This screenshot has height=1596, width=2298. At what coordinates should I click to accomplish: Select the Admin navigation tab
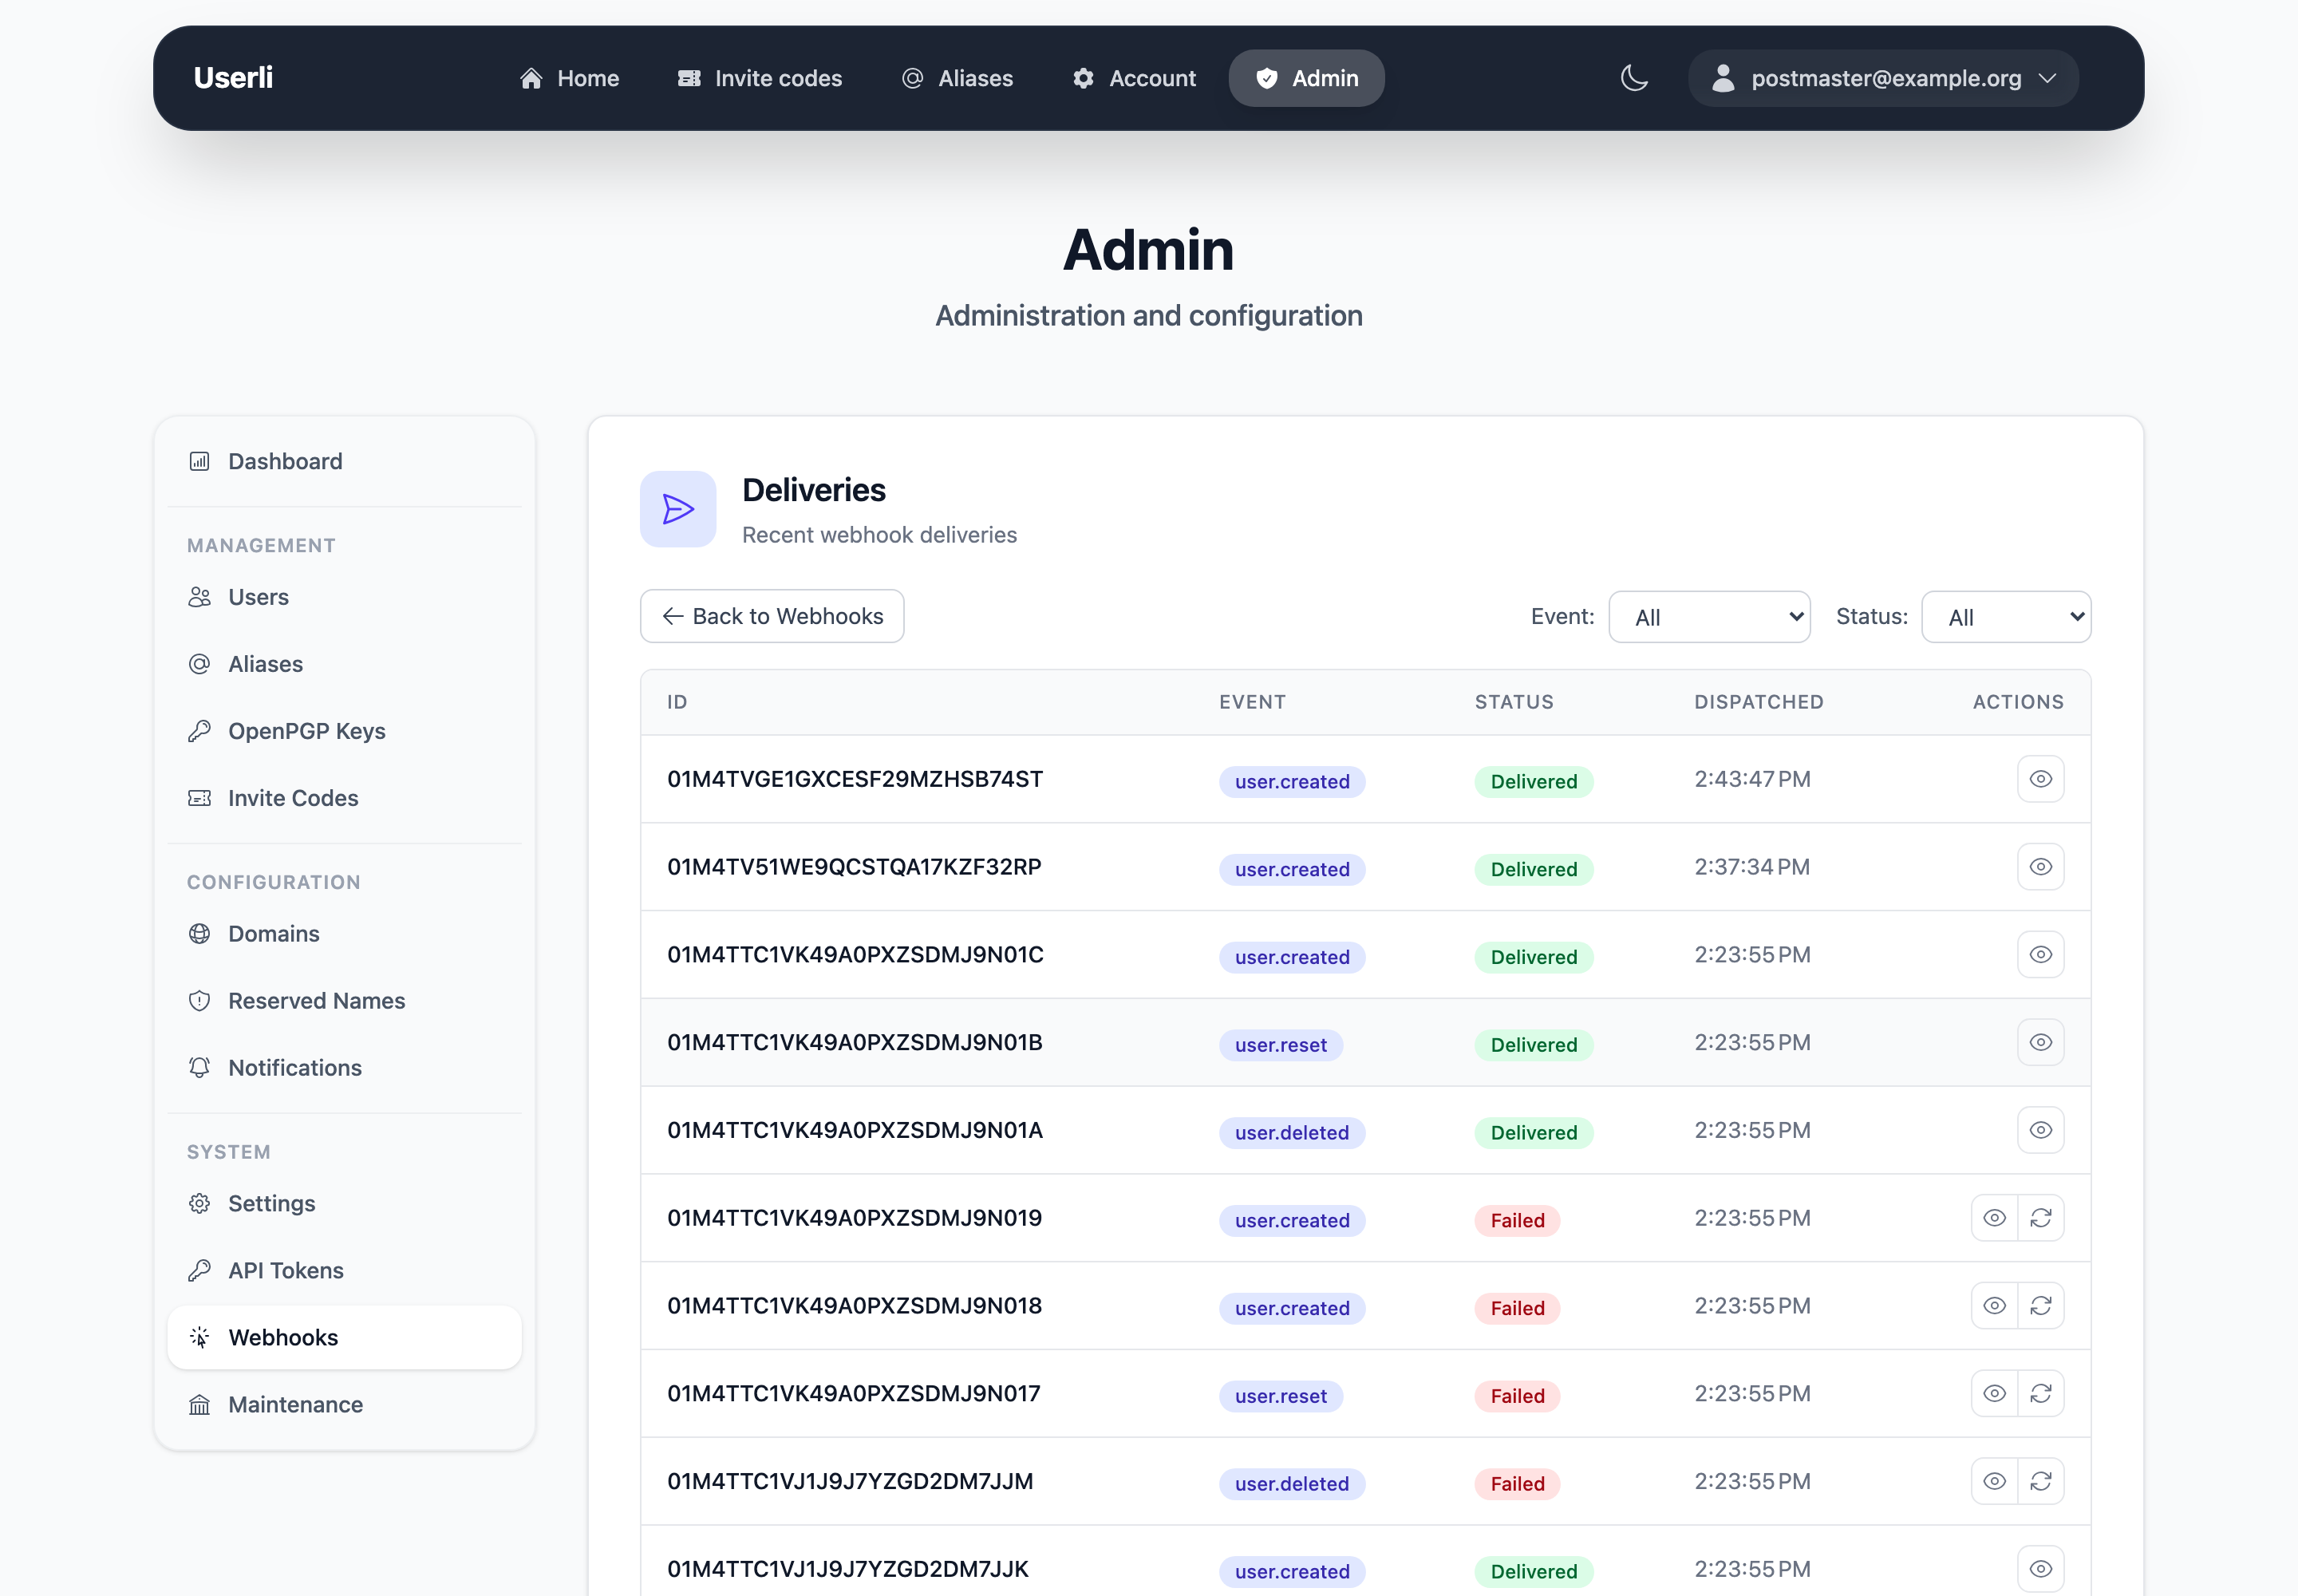pos(1306,78)
